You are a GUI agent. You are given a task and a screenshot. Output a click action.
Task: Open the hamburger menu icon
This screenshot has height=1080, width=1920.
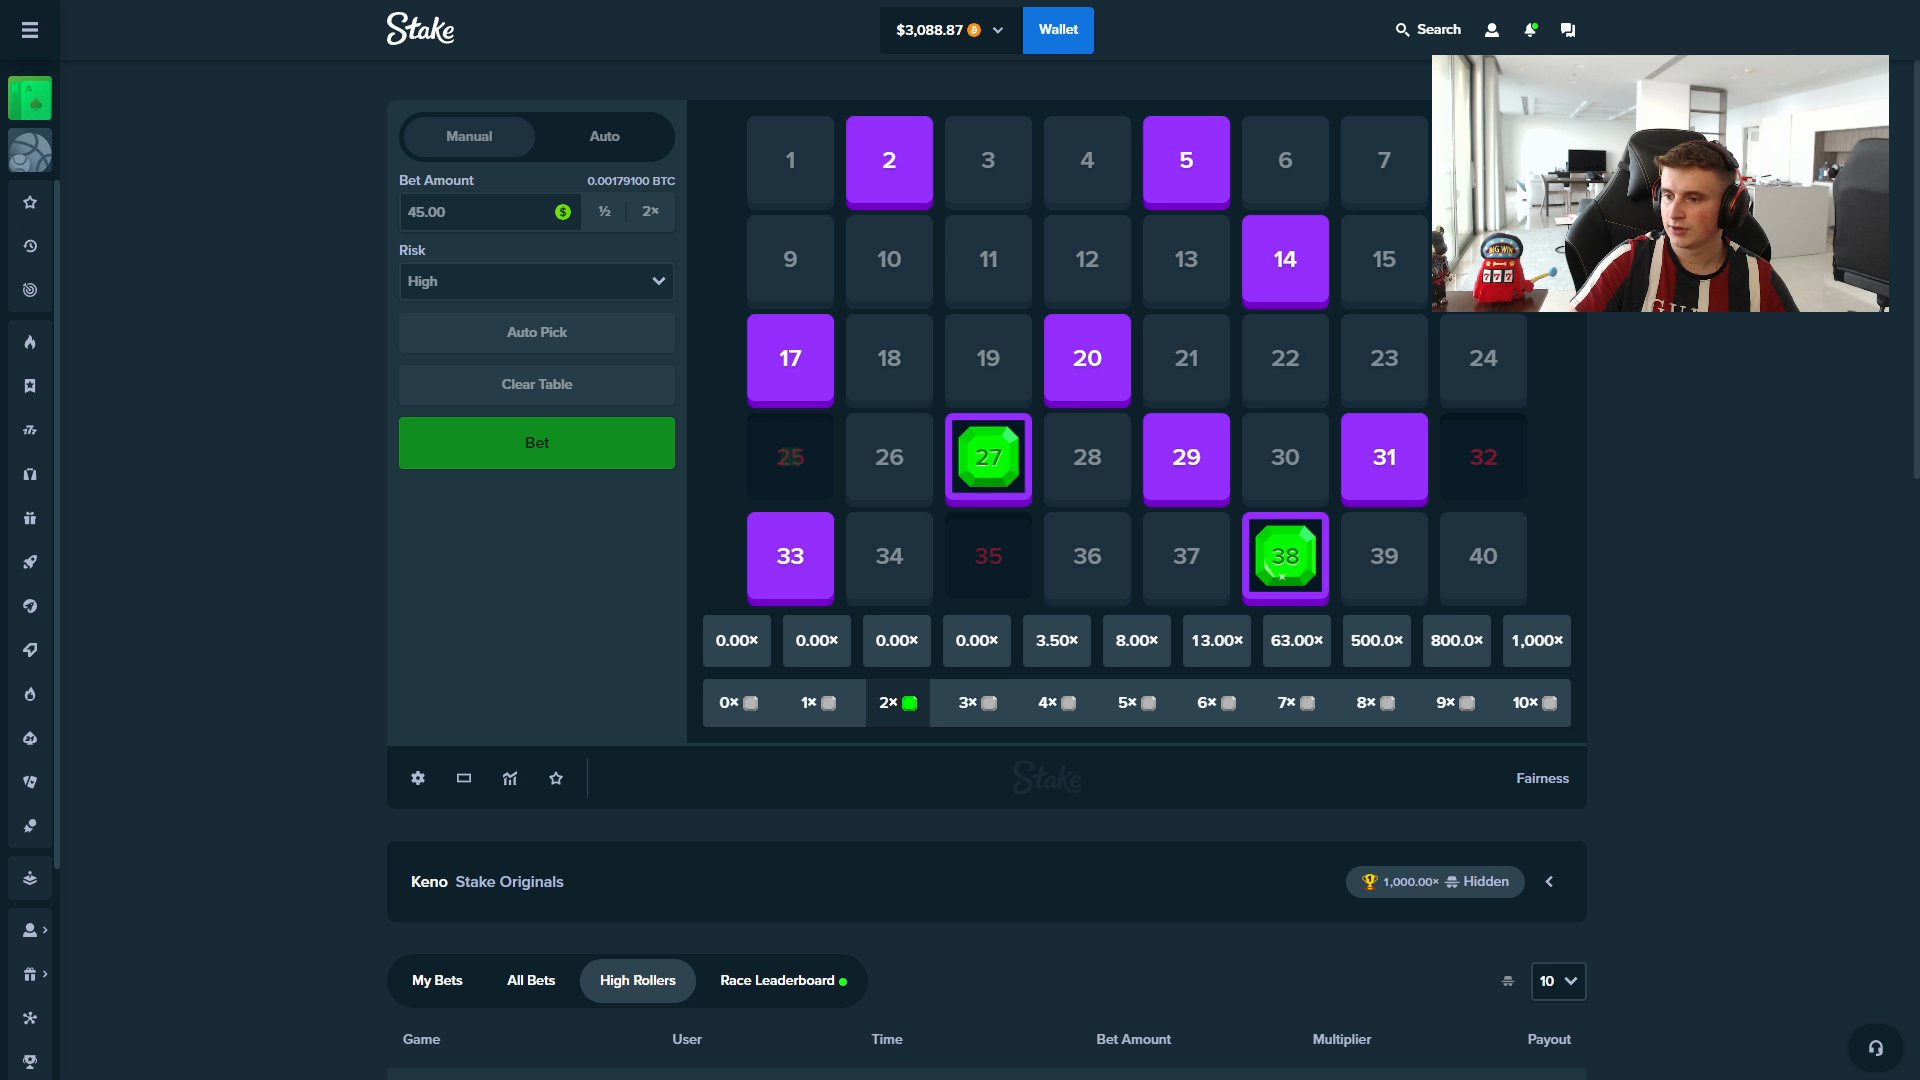pyautogui.click(x=30, y=30)
